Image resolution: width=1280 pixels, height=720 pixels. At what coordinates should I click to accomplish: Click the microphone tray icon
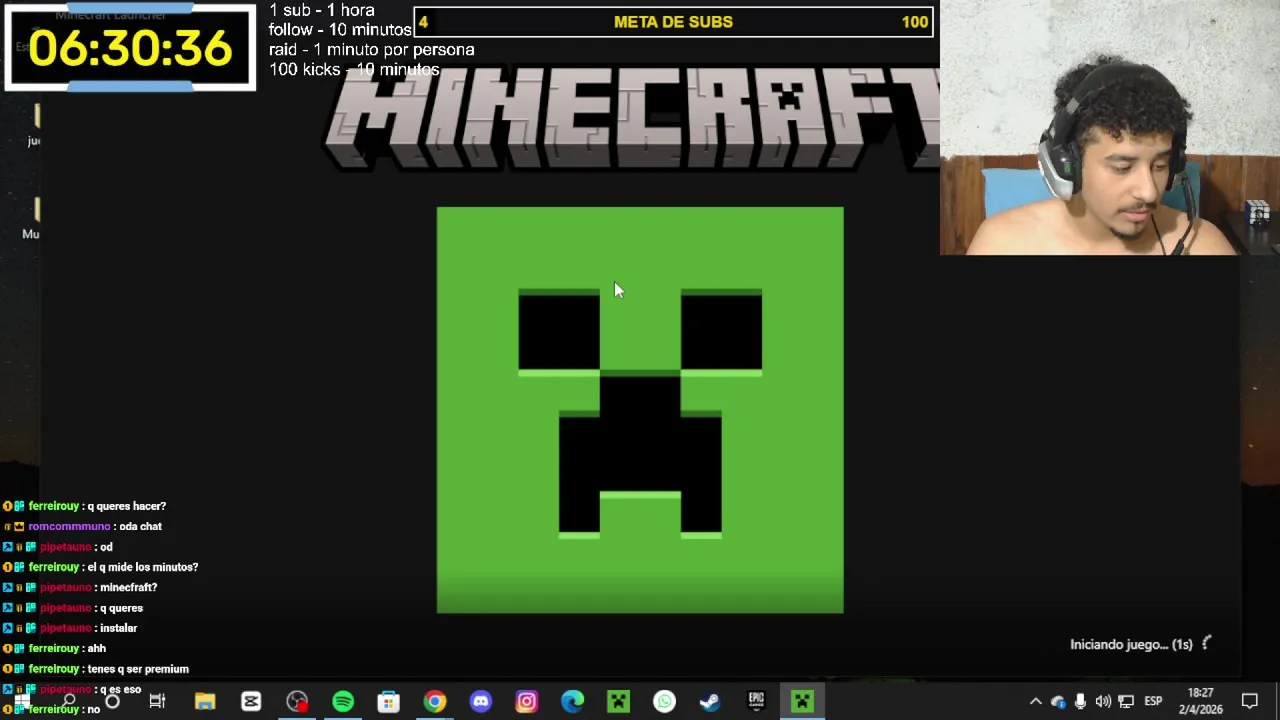[1080, 701]
